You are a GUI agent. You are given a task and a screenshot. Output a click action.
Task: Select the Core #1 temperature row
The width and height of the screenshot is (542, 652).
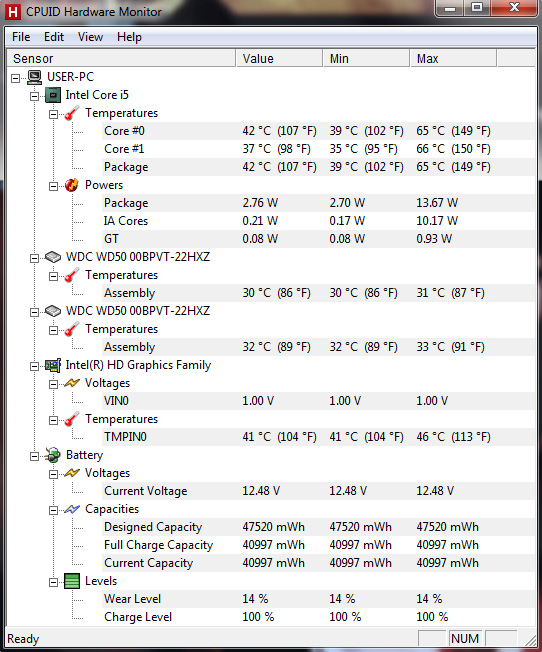[x=318, y=149]
